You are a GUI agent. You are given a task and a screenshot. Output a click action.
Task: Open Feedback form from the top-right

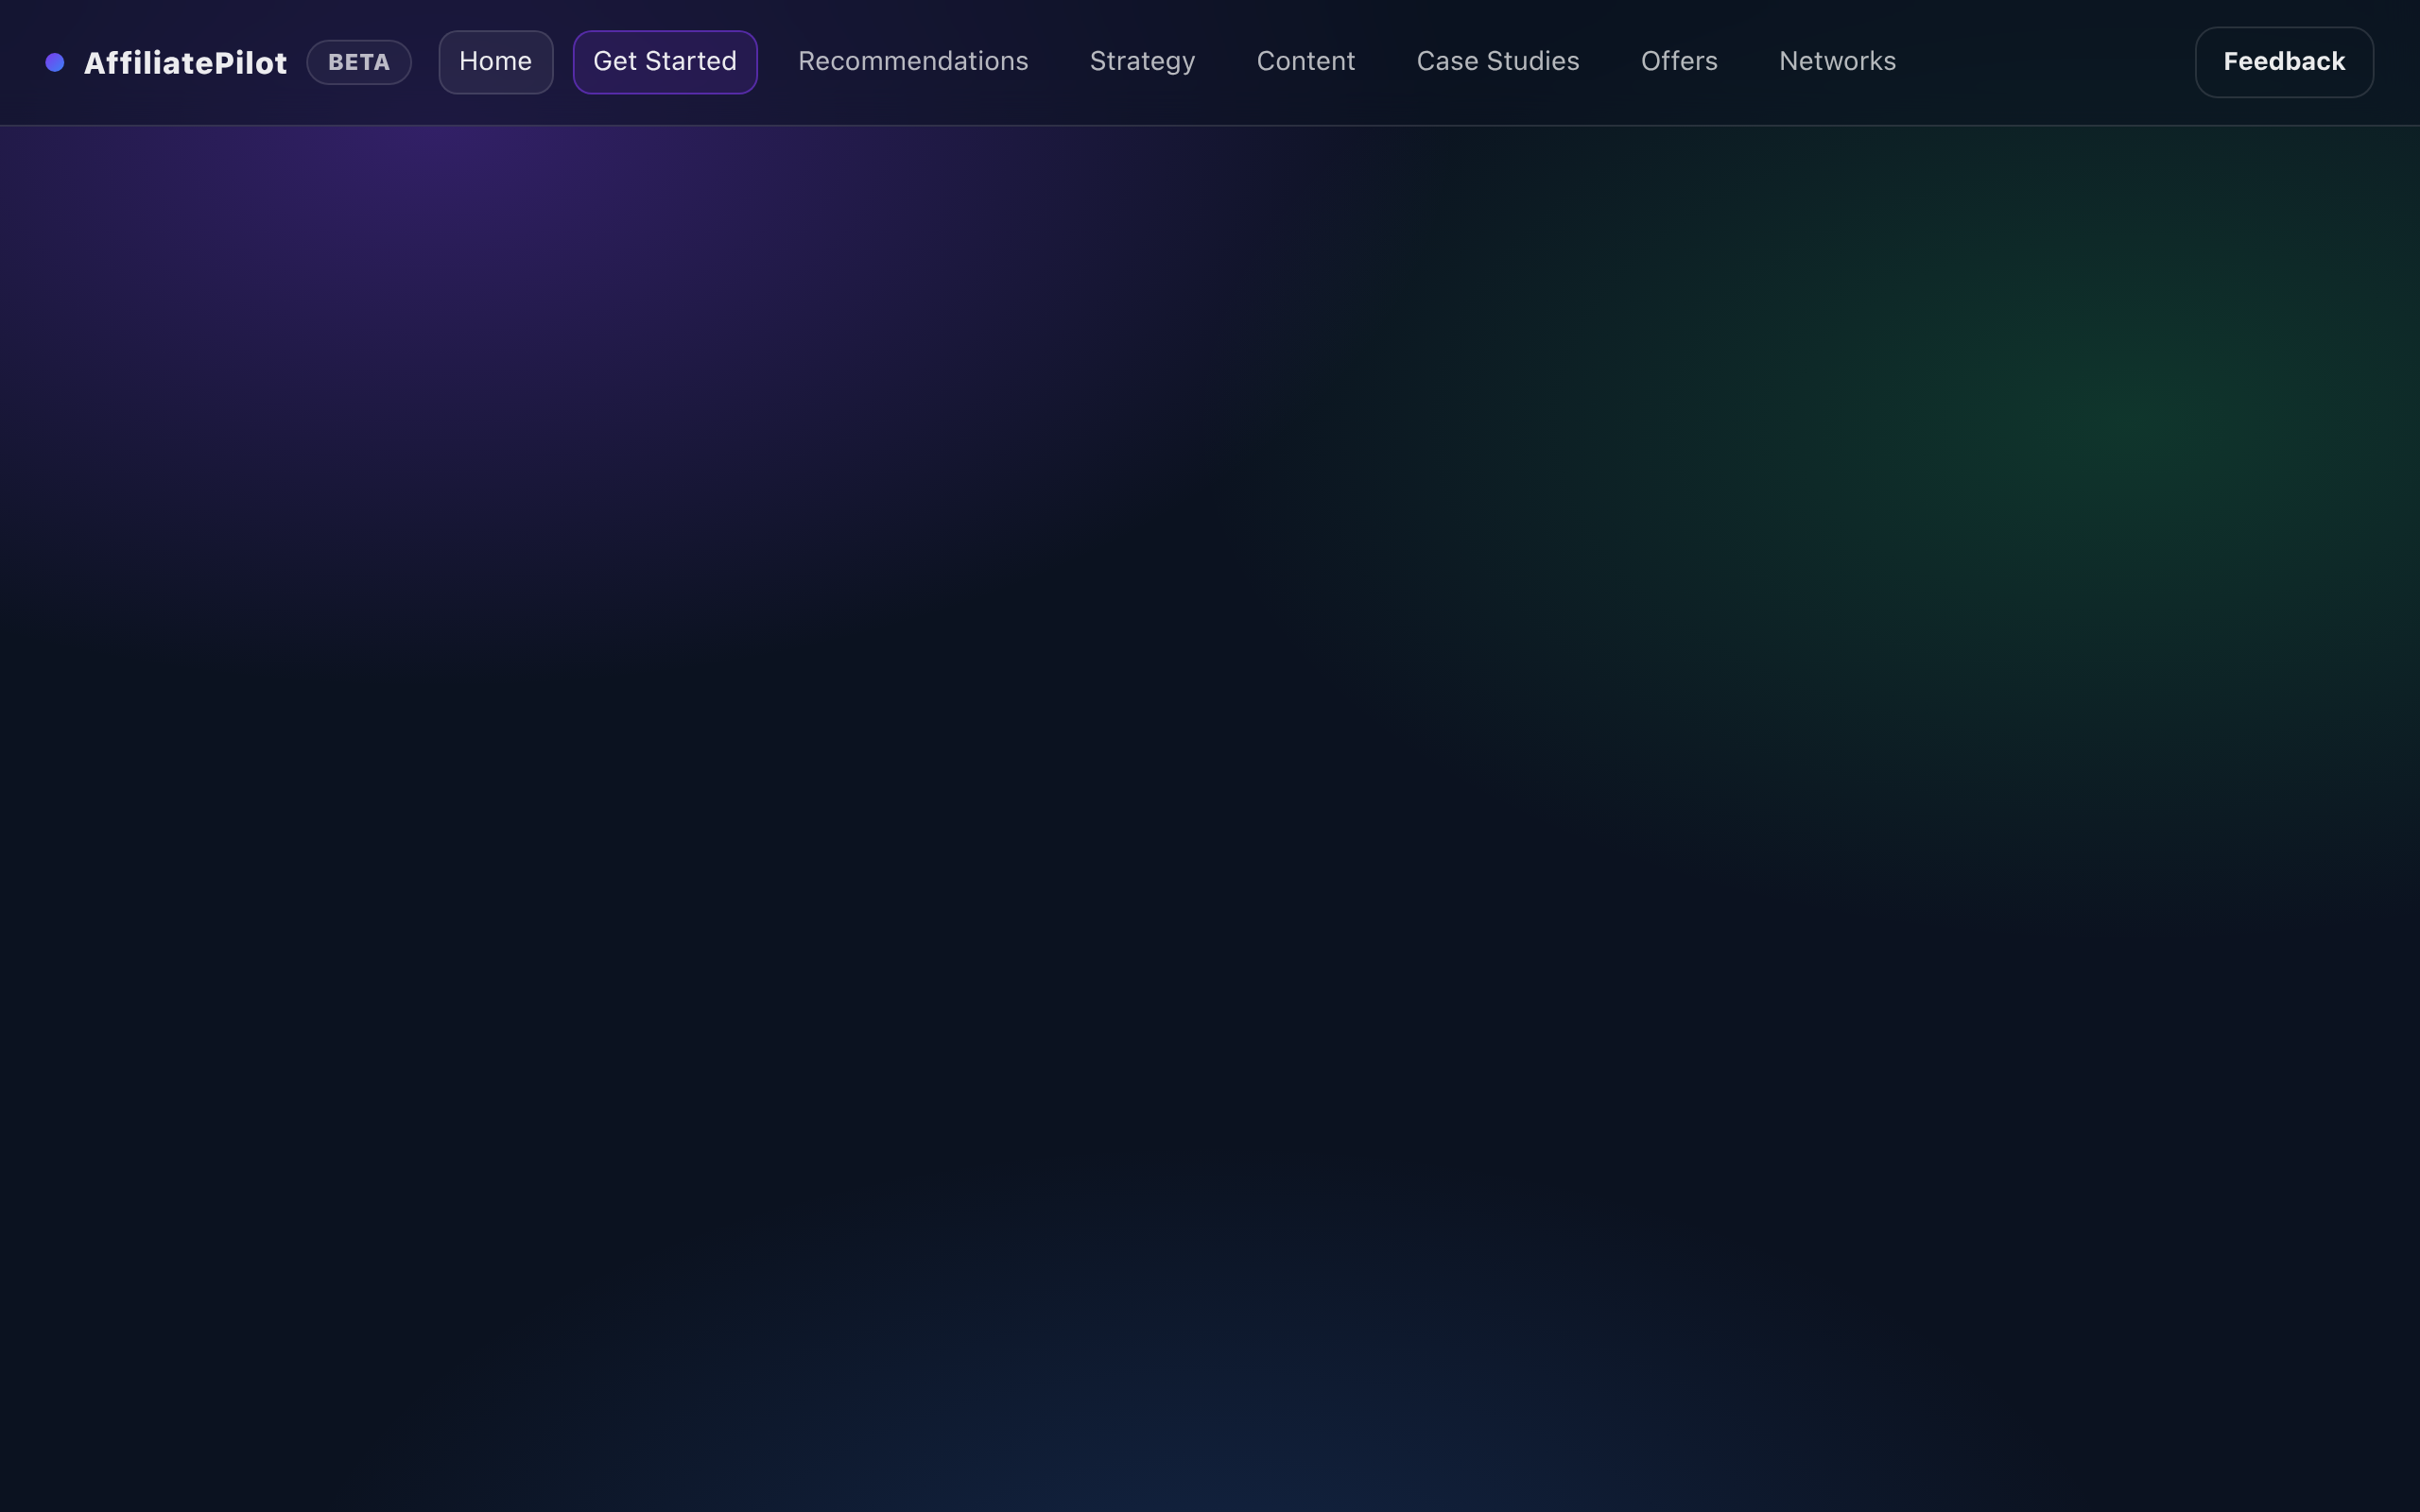click(2283, 61)
